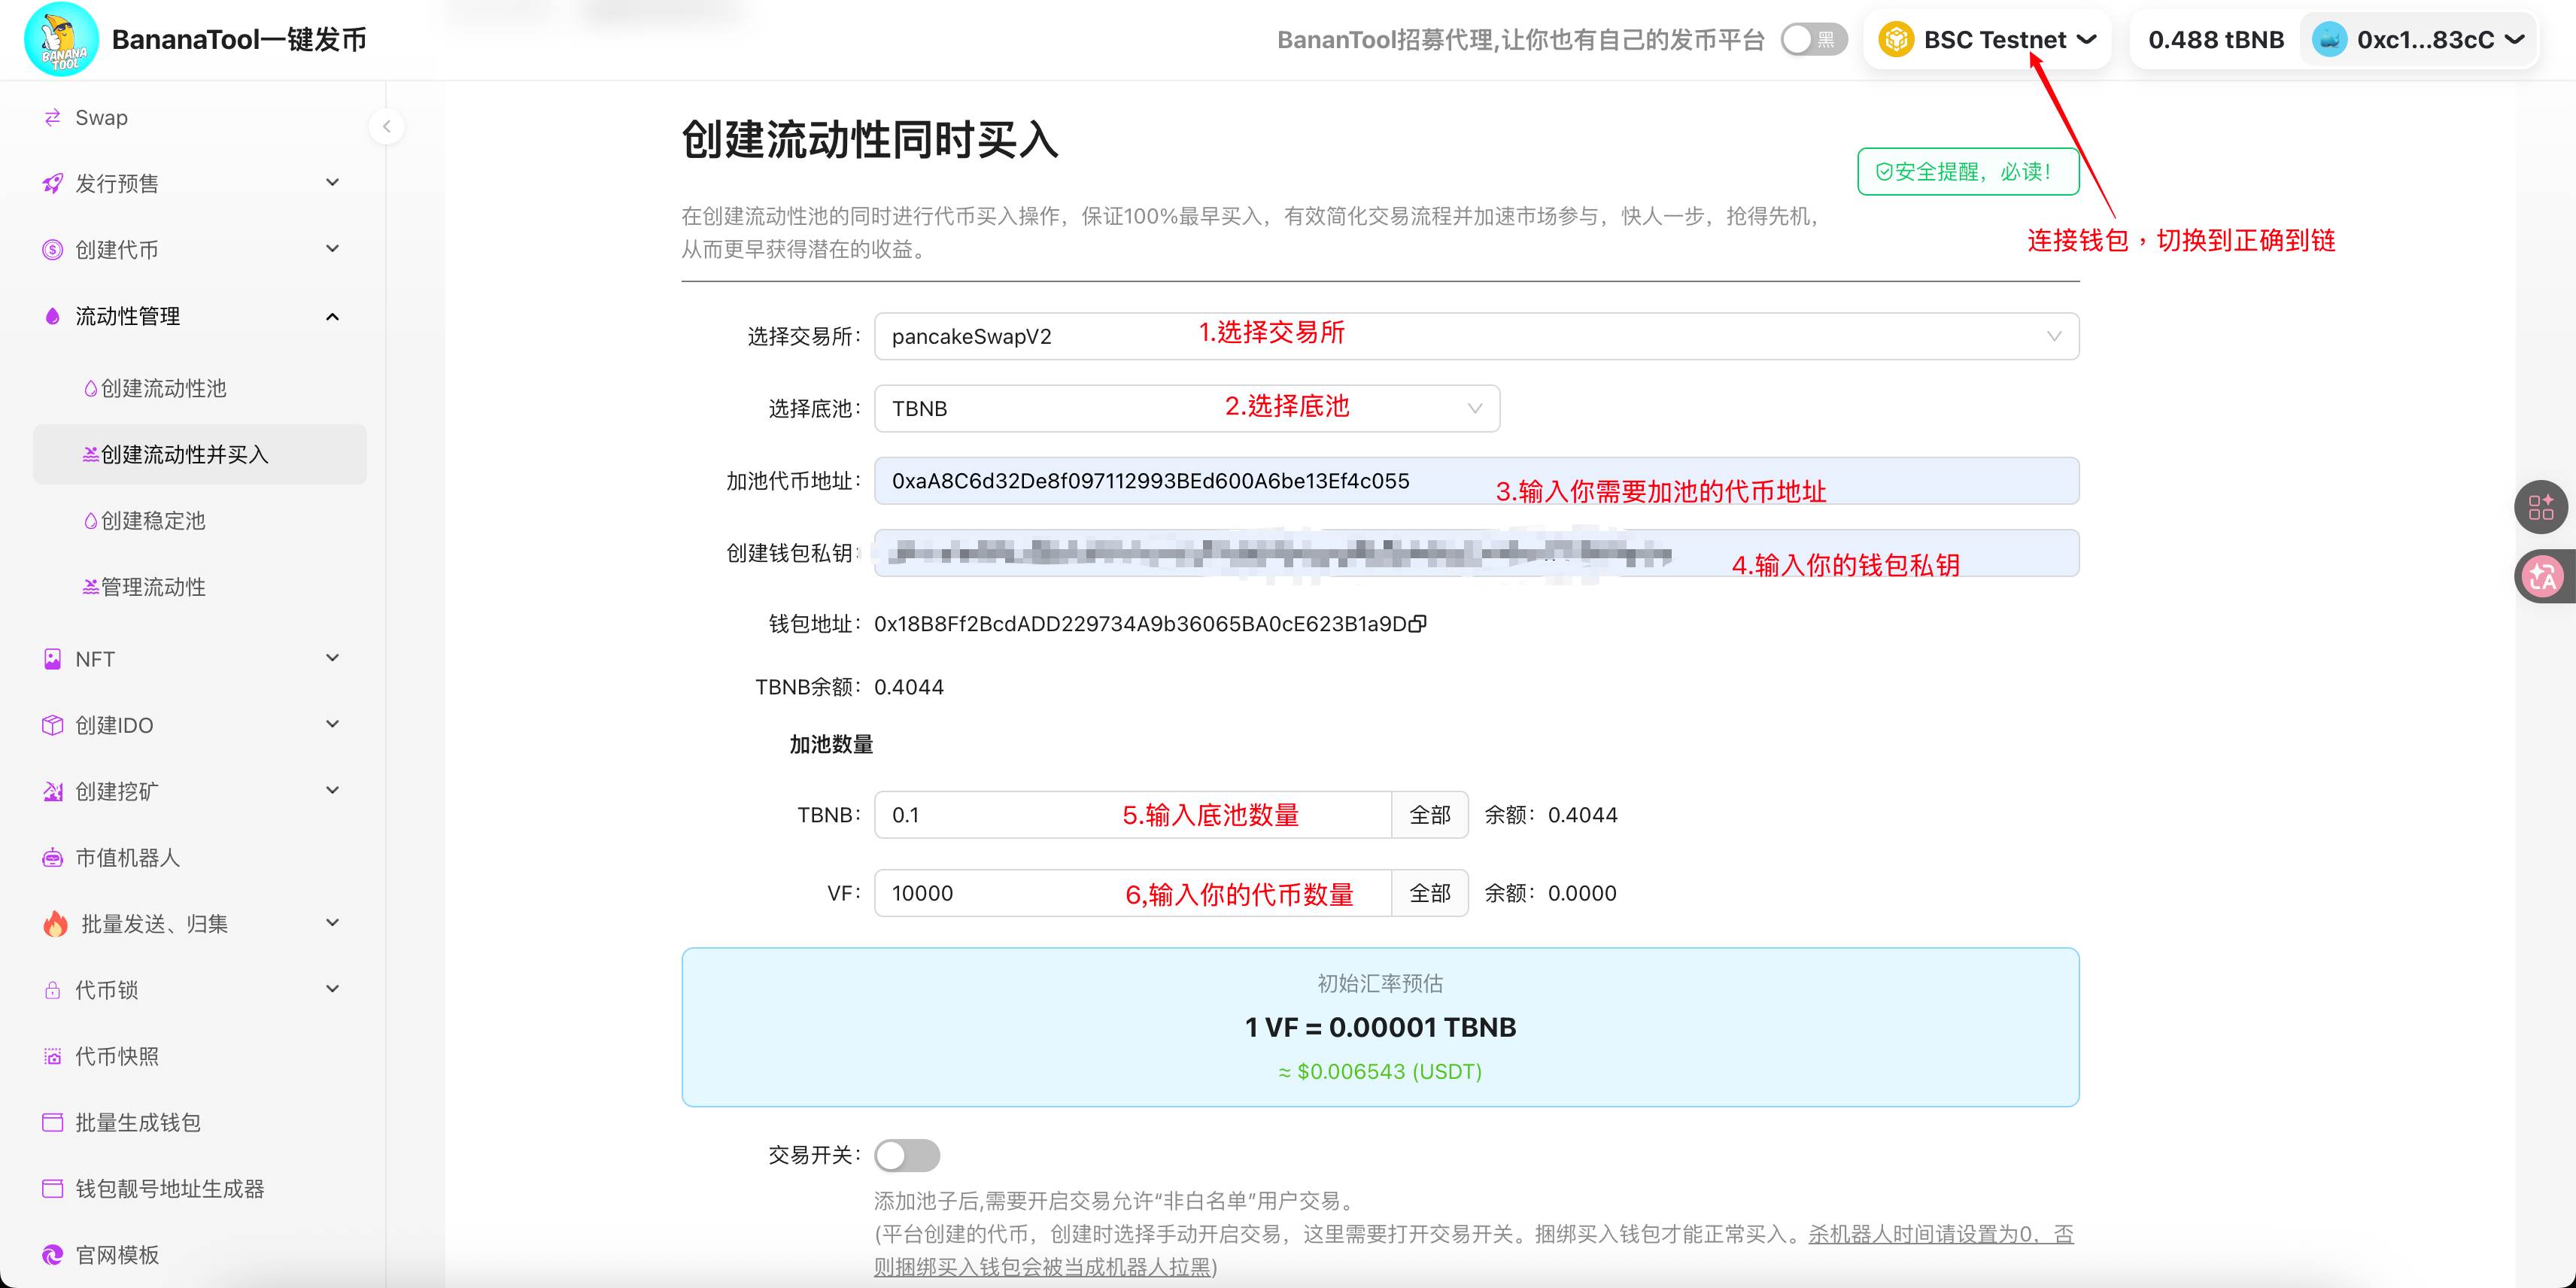
Task: Copy the wallet address with copy icon
Action: pyautogui.click(x=1417, y=624)
